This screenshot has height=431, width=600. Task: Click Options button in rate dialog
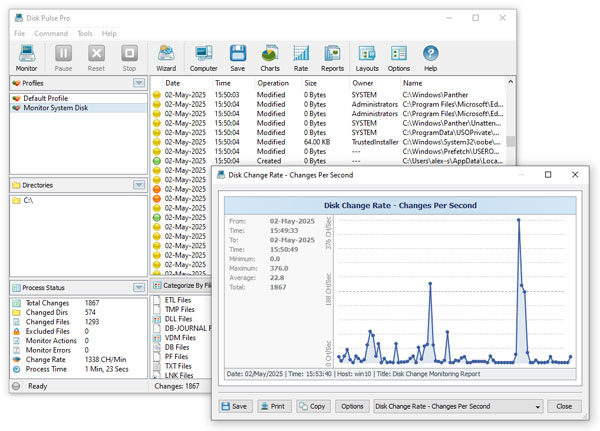352,407
